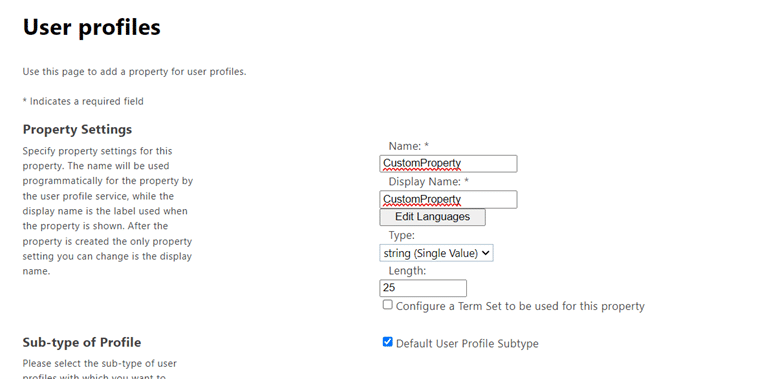The image size is (765, 379).
Task: Click the Sub-type of Profile heading
Action: [82, 342]
